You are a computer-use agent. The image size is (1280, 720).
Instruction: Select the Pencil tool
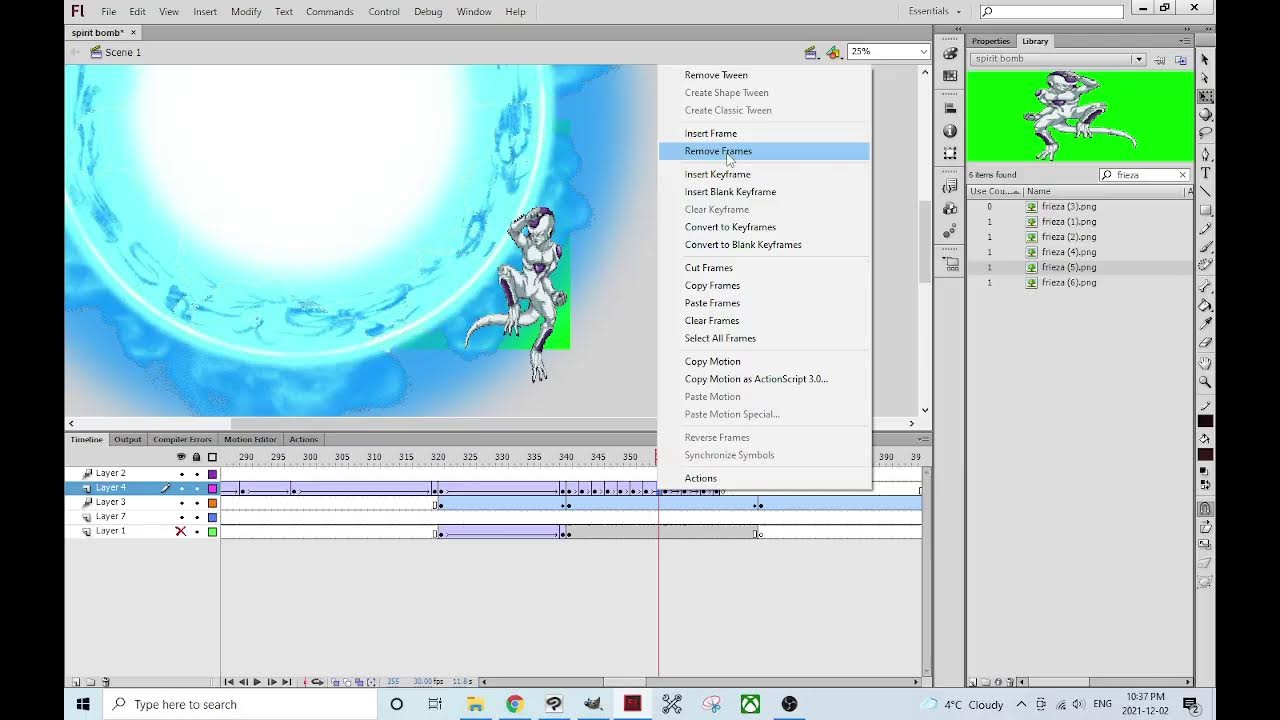click(1205, 228)
